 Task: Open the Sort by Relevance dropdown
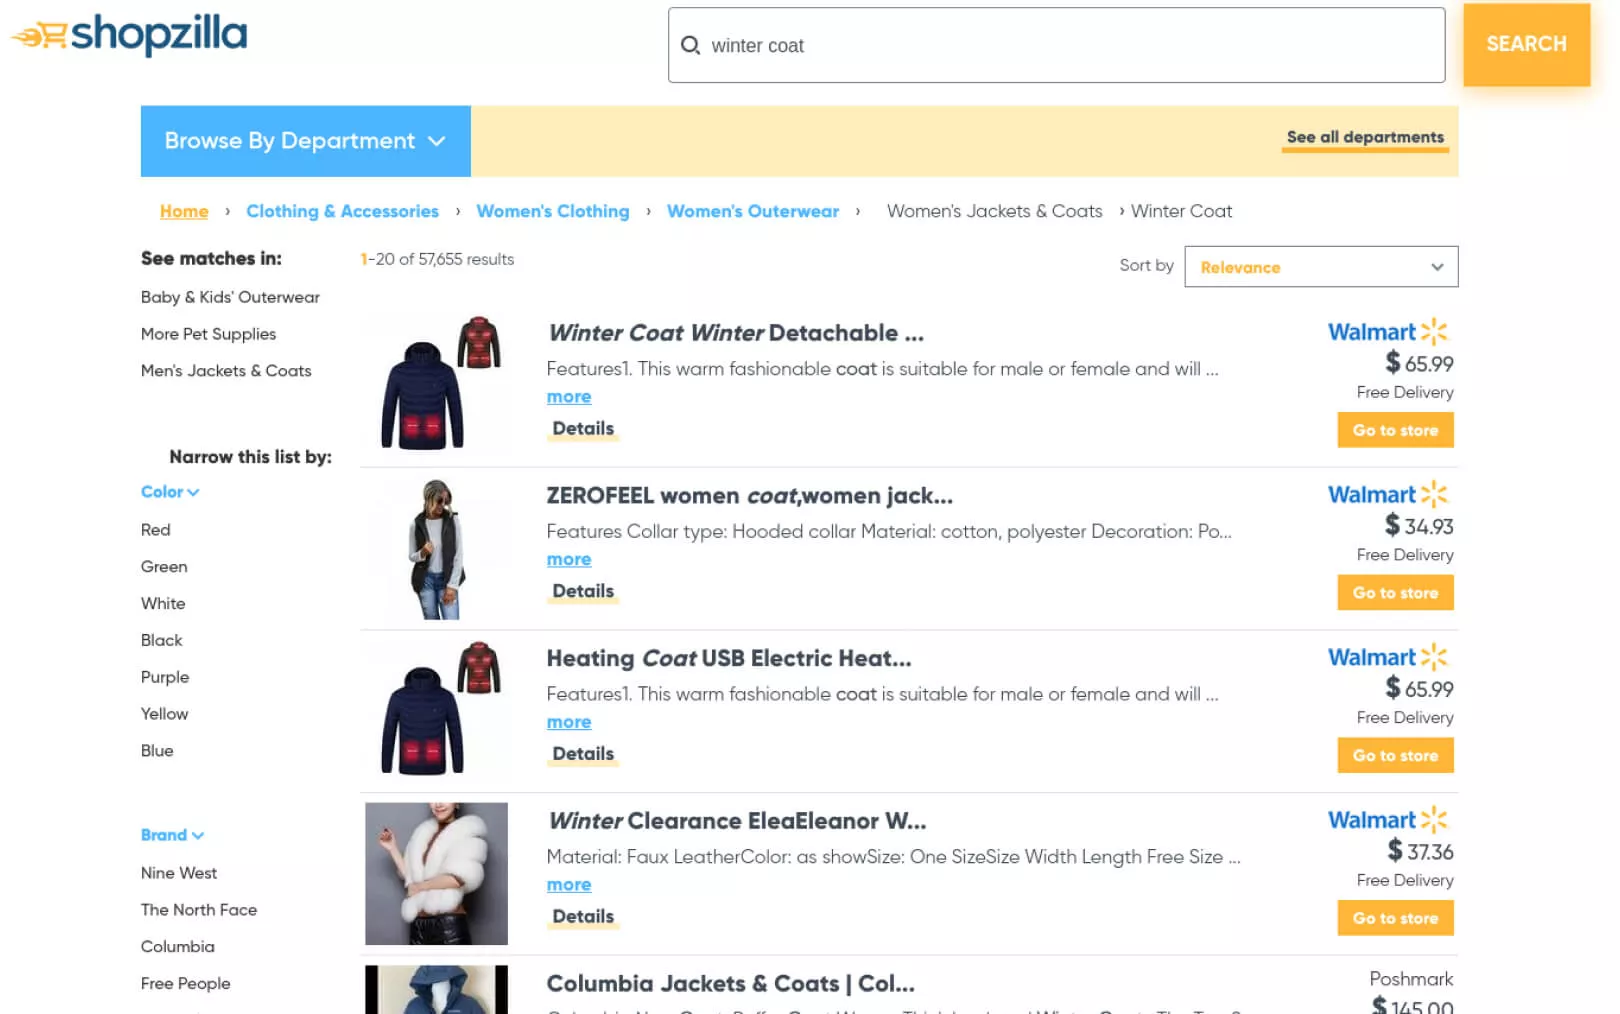tap(1321, 267)
